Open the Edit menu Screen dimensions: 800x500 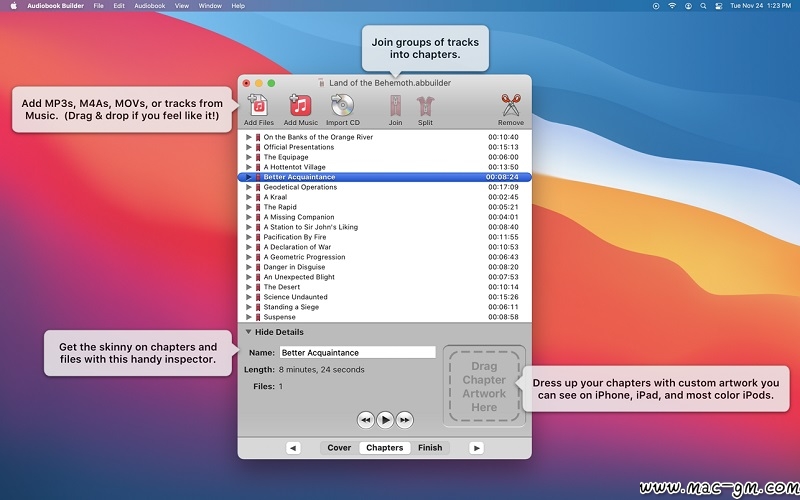[119, 6]
